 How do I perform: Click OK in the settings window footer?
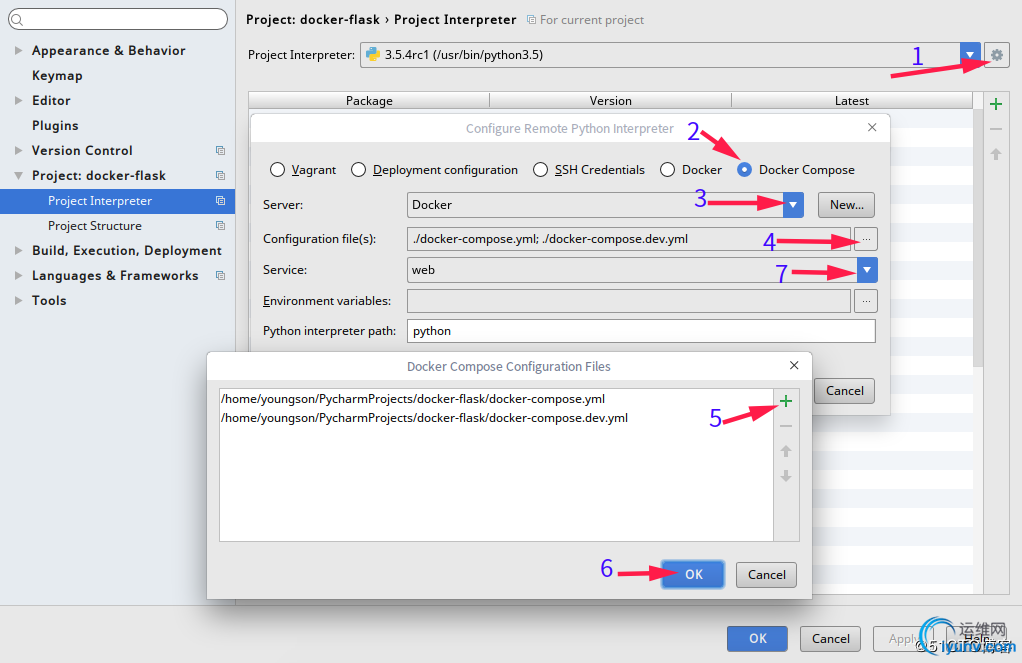(x=757, y=638)
